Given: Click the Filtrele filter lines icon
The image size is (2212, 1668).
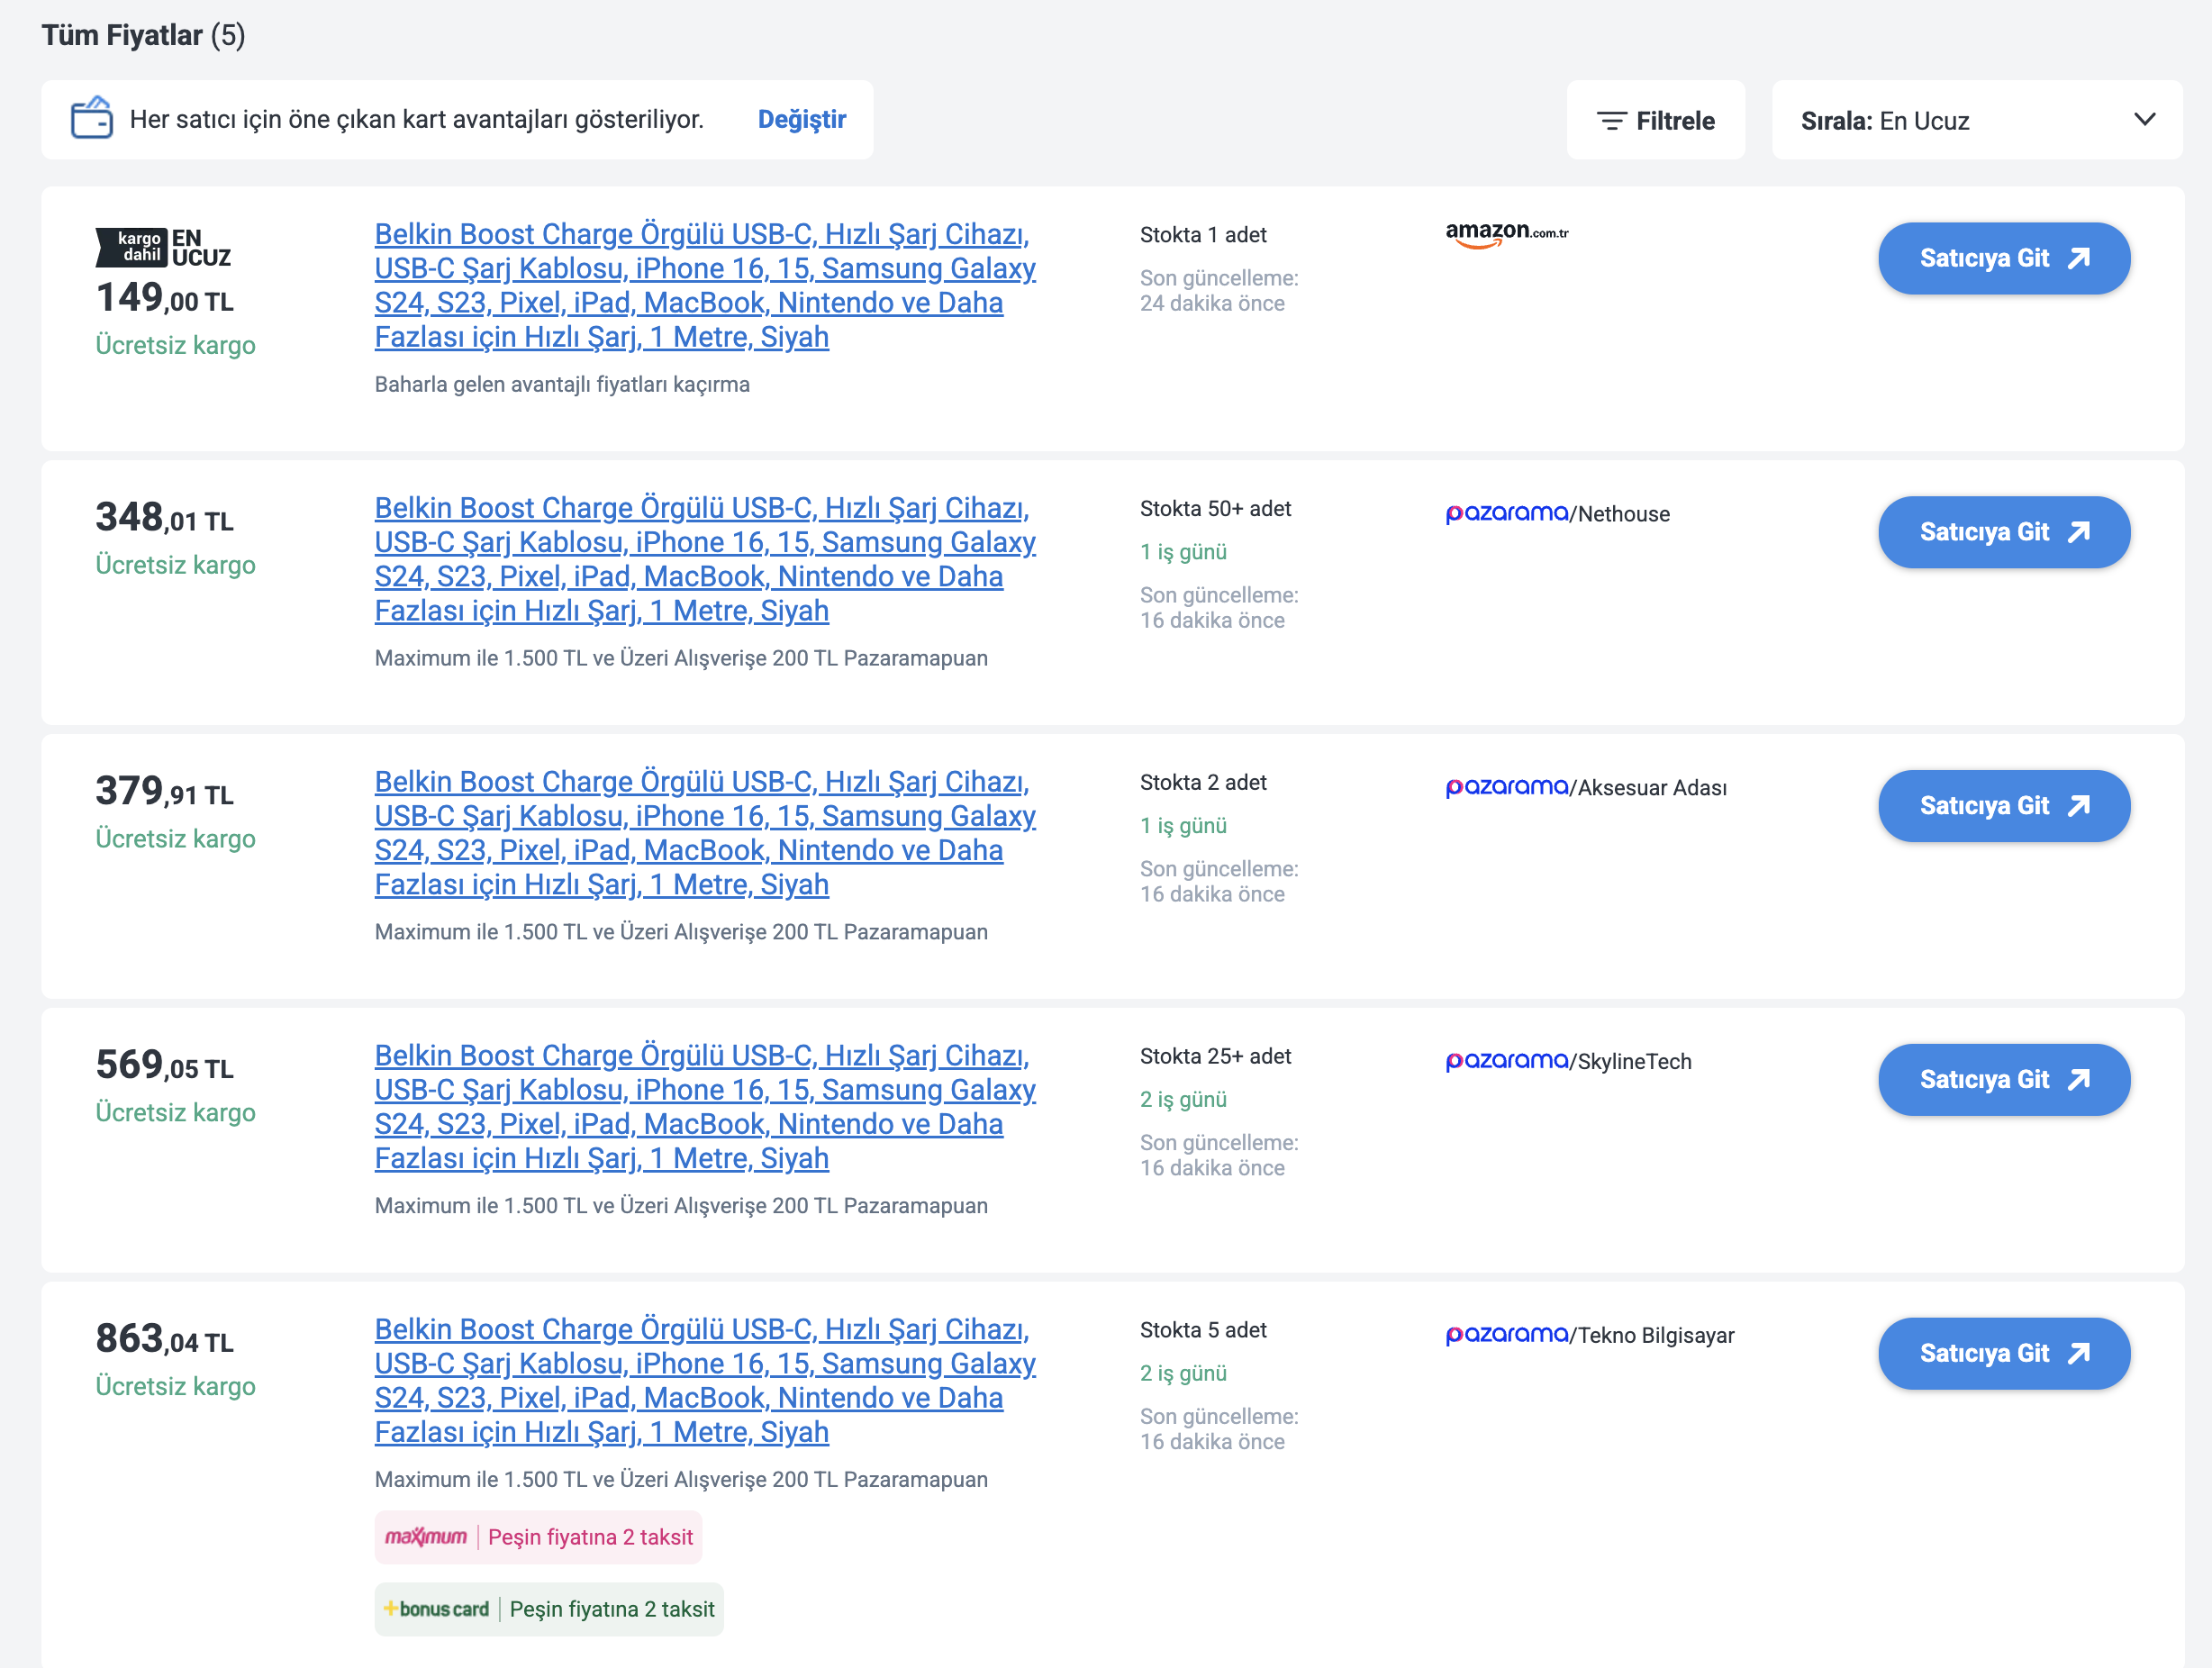Looking at the screenshot, I should coord(1611,121).
